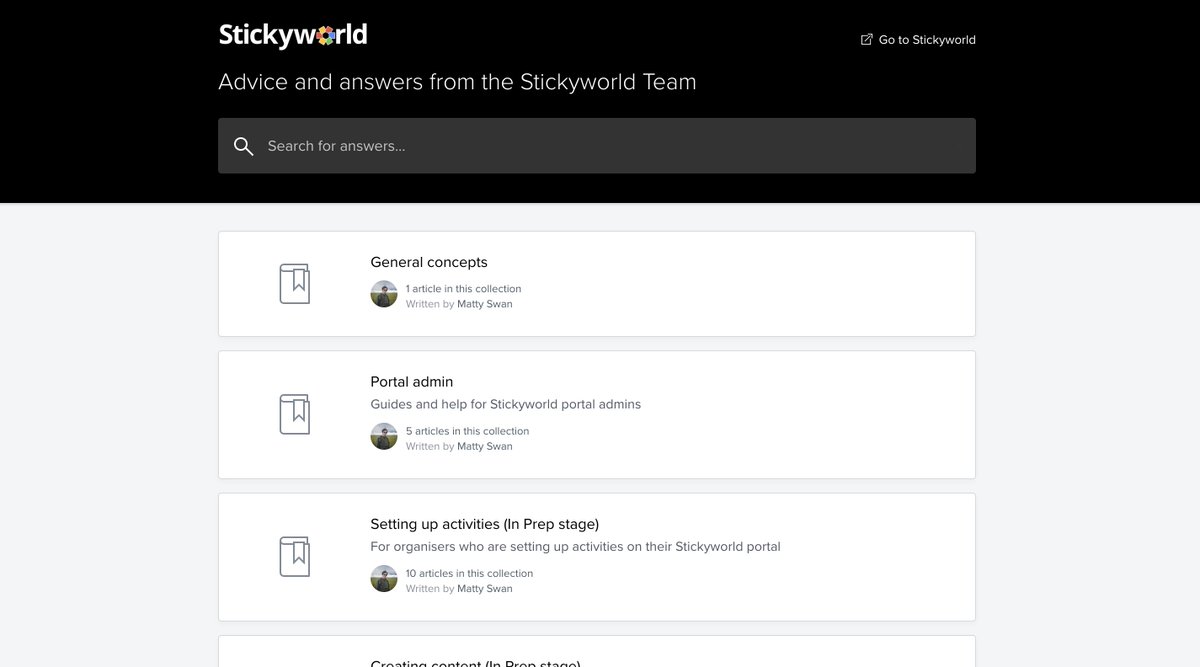Click 'Written by Matty Swan' in Setting up activities card
This screenshot has height=667, width=1200.
pos(459,589)
